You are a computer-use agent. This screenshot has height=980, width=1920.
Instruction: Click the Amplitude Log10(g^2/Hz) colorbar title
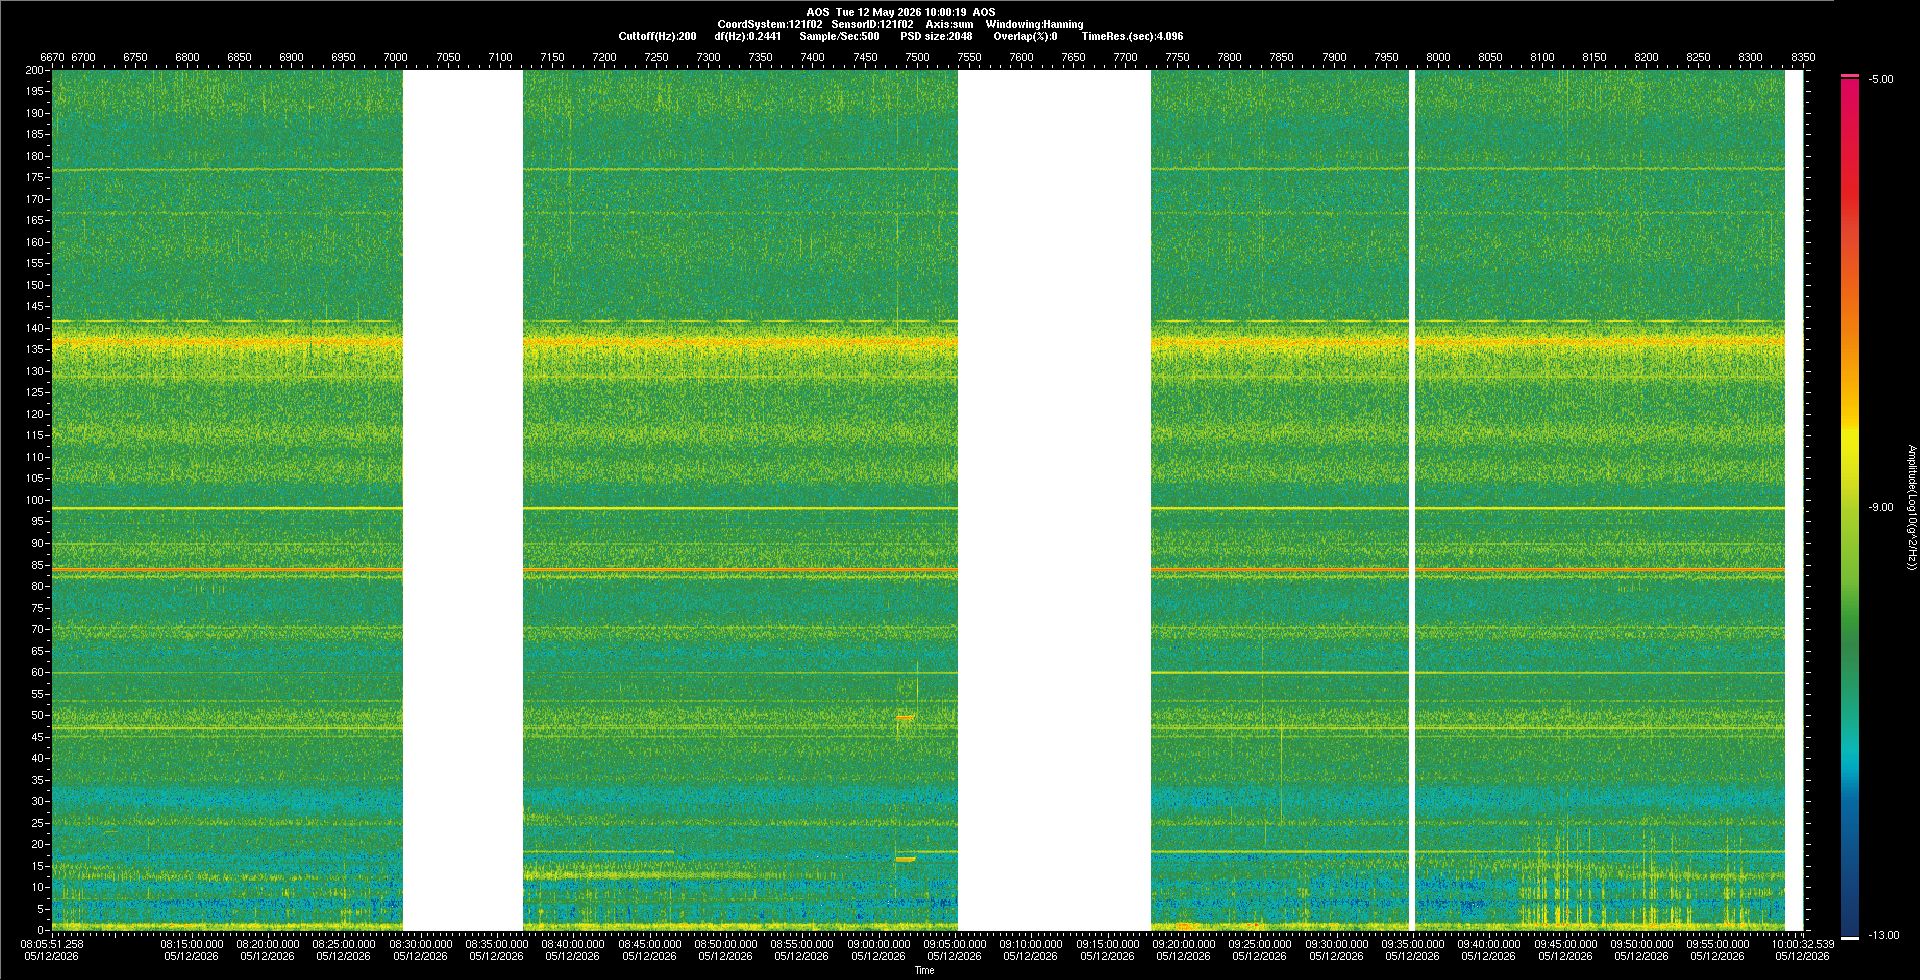coord(1911,507)
